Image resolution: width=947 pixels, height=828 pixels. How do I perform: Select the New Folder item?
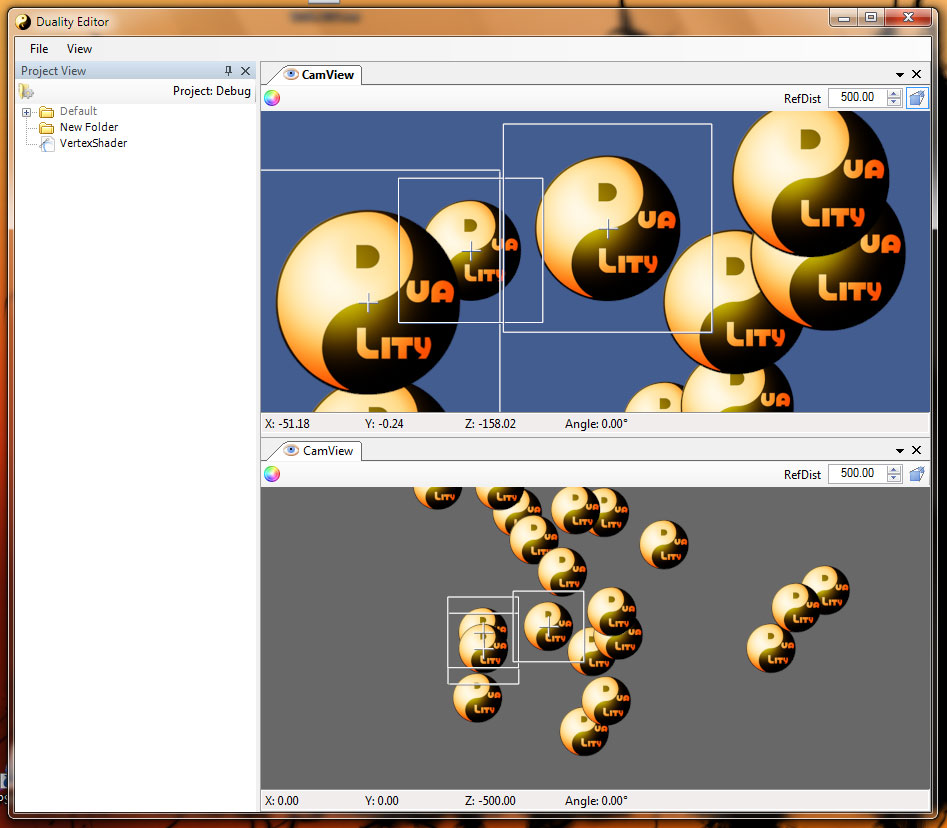coord(89,127)
